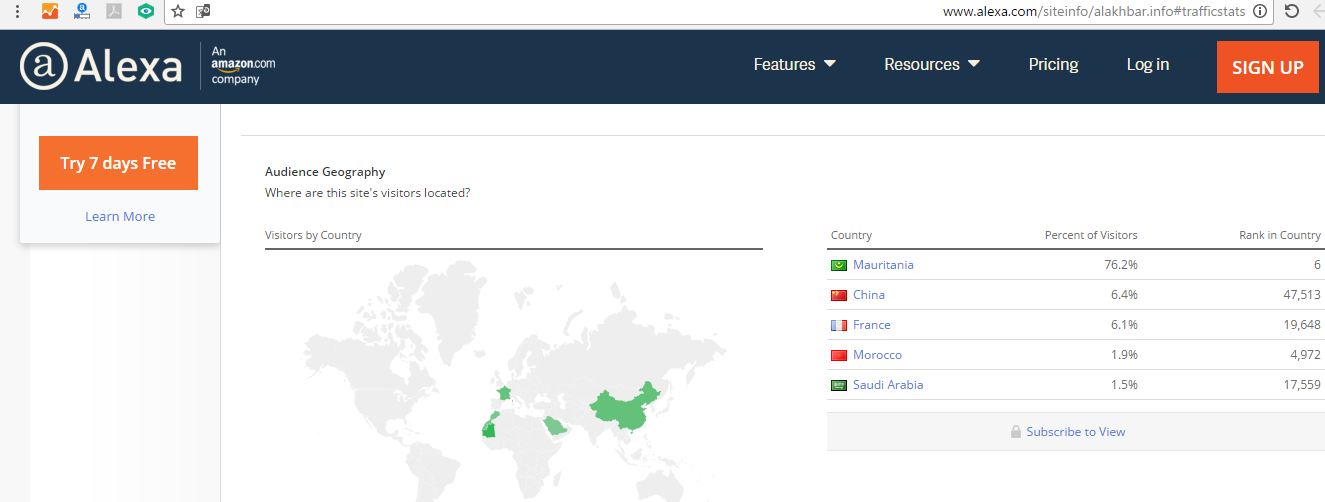Screen dimensions: 1325x502
Task: Reload the page with the refresh icon
Action: (x=1291, y=12)
